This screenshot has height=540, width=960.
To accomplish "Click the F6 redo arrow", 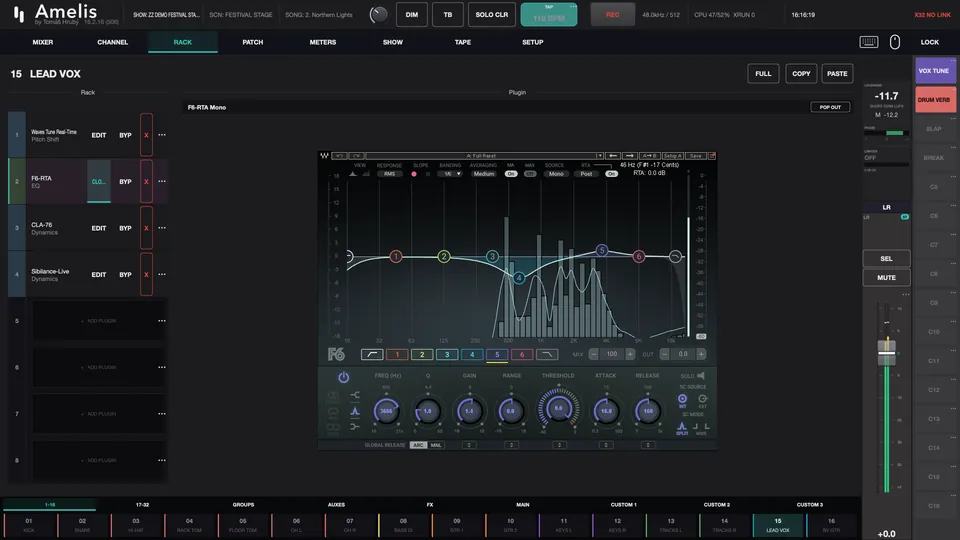I will [x=357, y=156].
